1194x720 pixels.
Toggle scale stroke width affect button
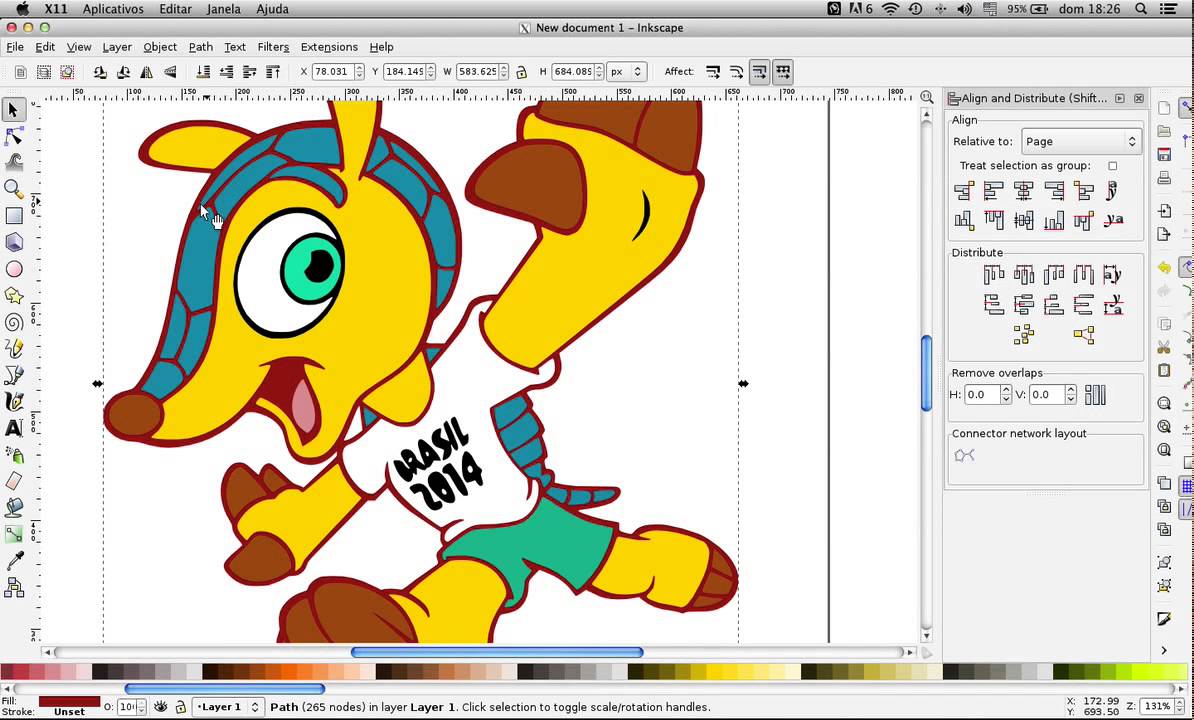point(713,72)
